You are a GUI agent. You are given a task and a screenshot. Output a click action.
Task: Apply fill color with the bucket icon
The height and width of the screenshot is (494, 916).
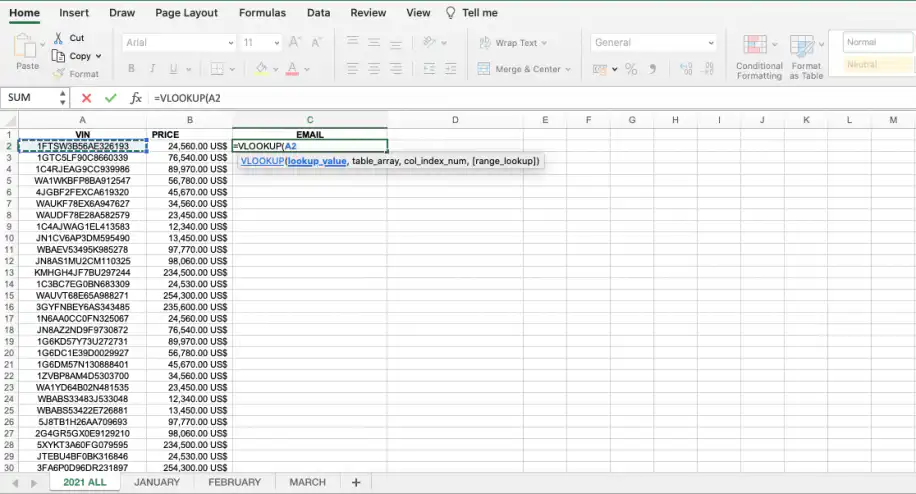262,69
